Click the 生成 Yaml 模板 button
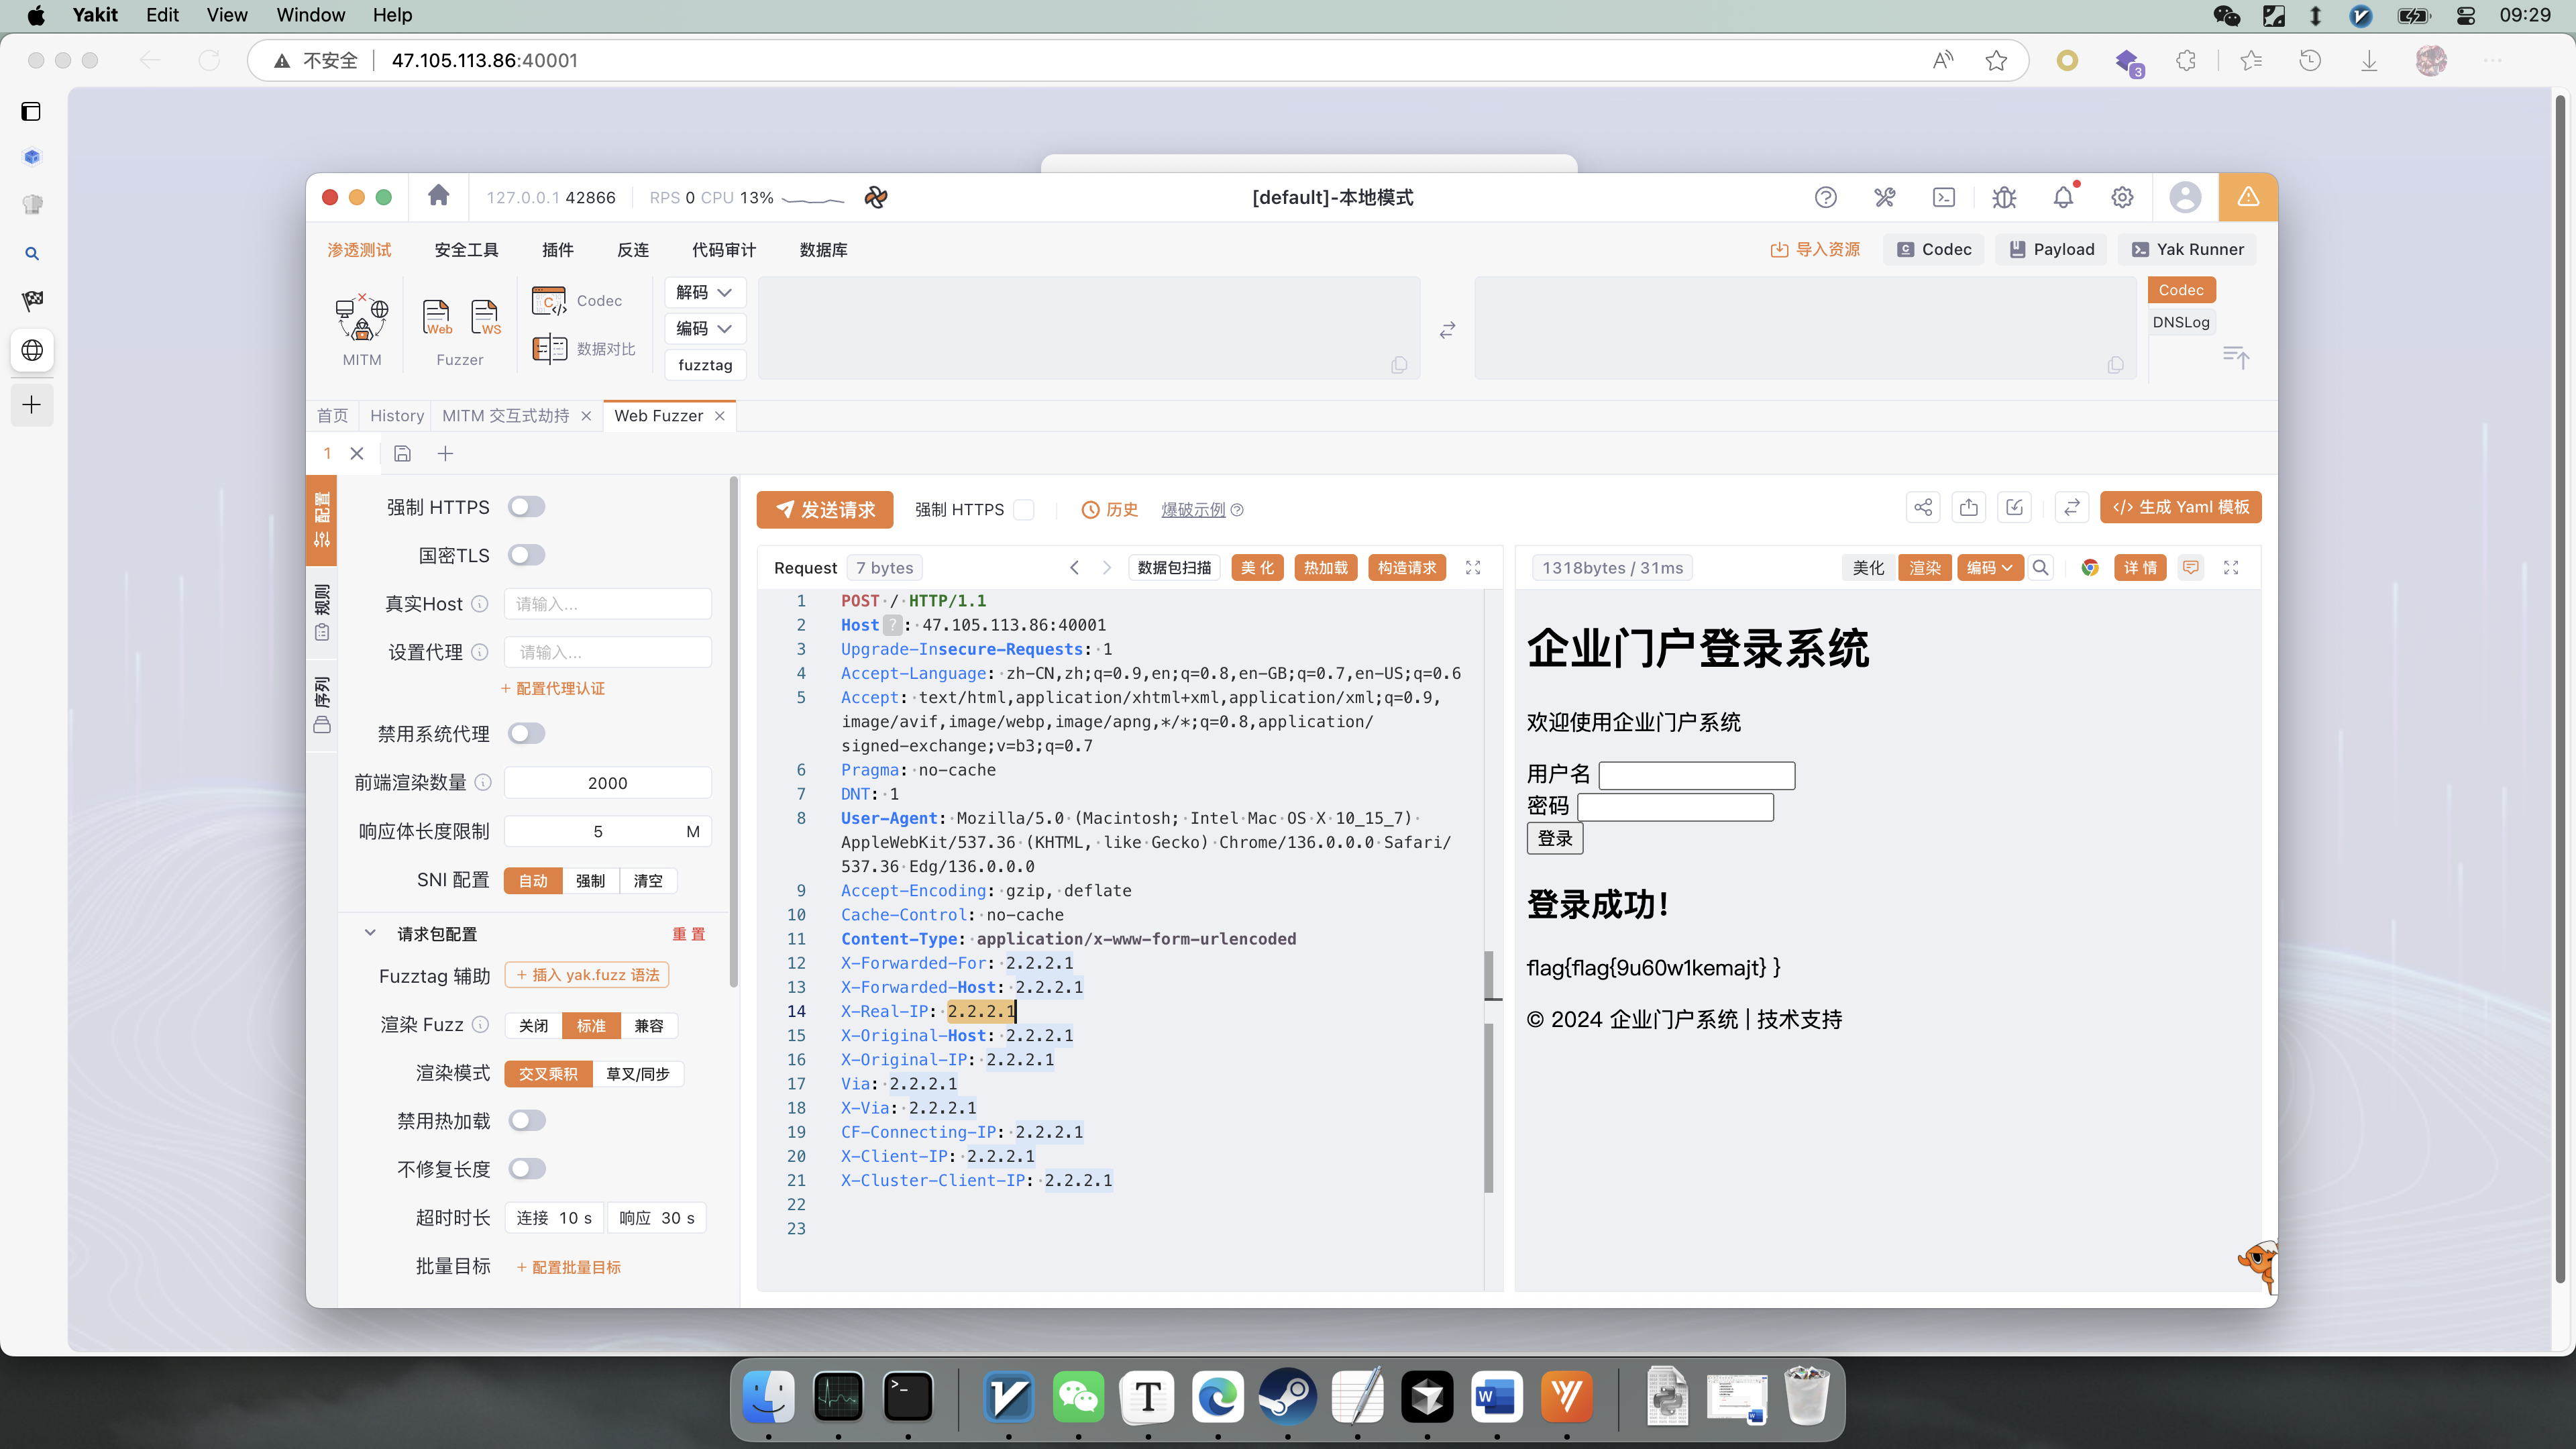The image size is (2576, 1449). point(2181,508)
